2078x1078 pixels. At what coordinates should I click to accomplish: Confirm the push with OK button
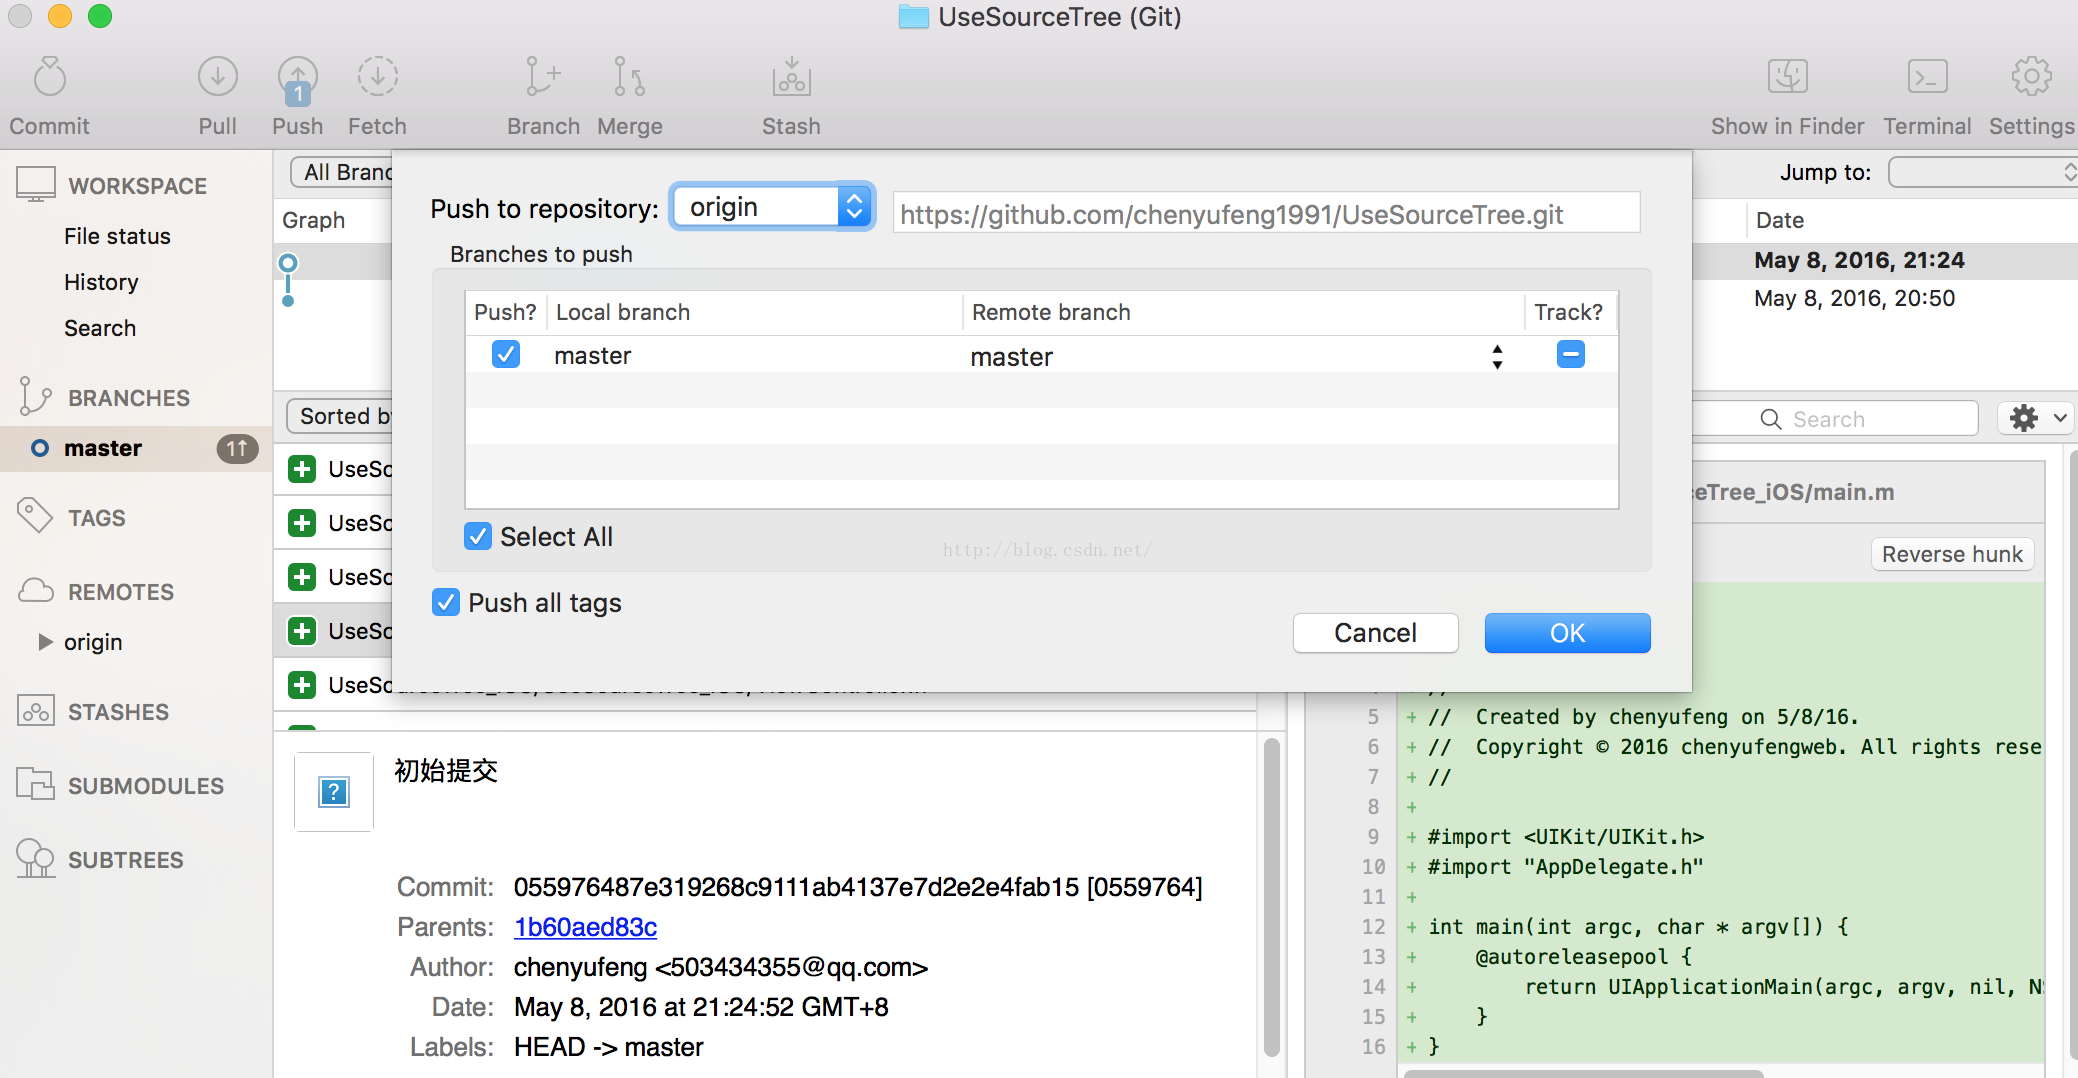(1566, 633)
